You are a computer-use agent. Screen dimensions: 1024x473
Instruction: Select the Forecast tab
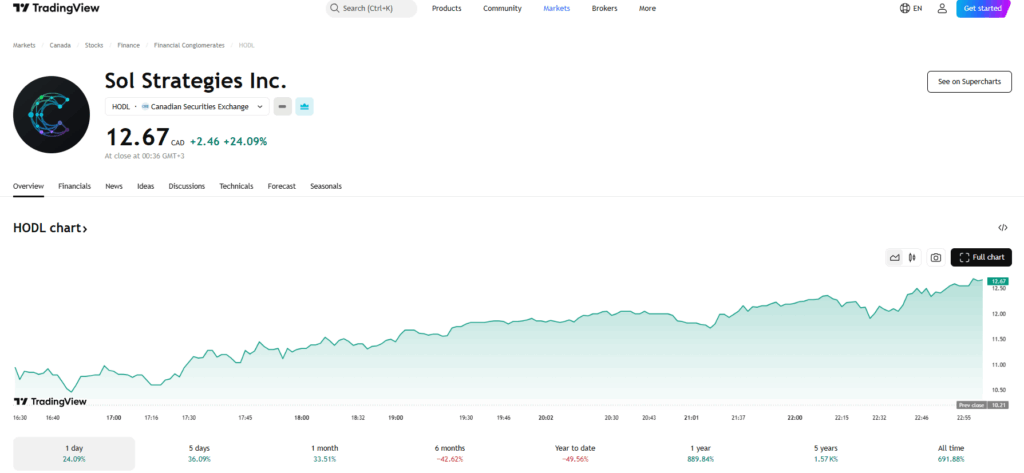point(281,186)
